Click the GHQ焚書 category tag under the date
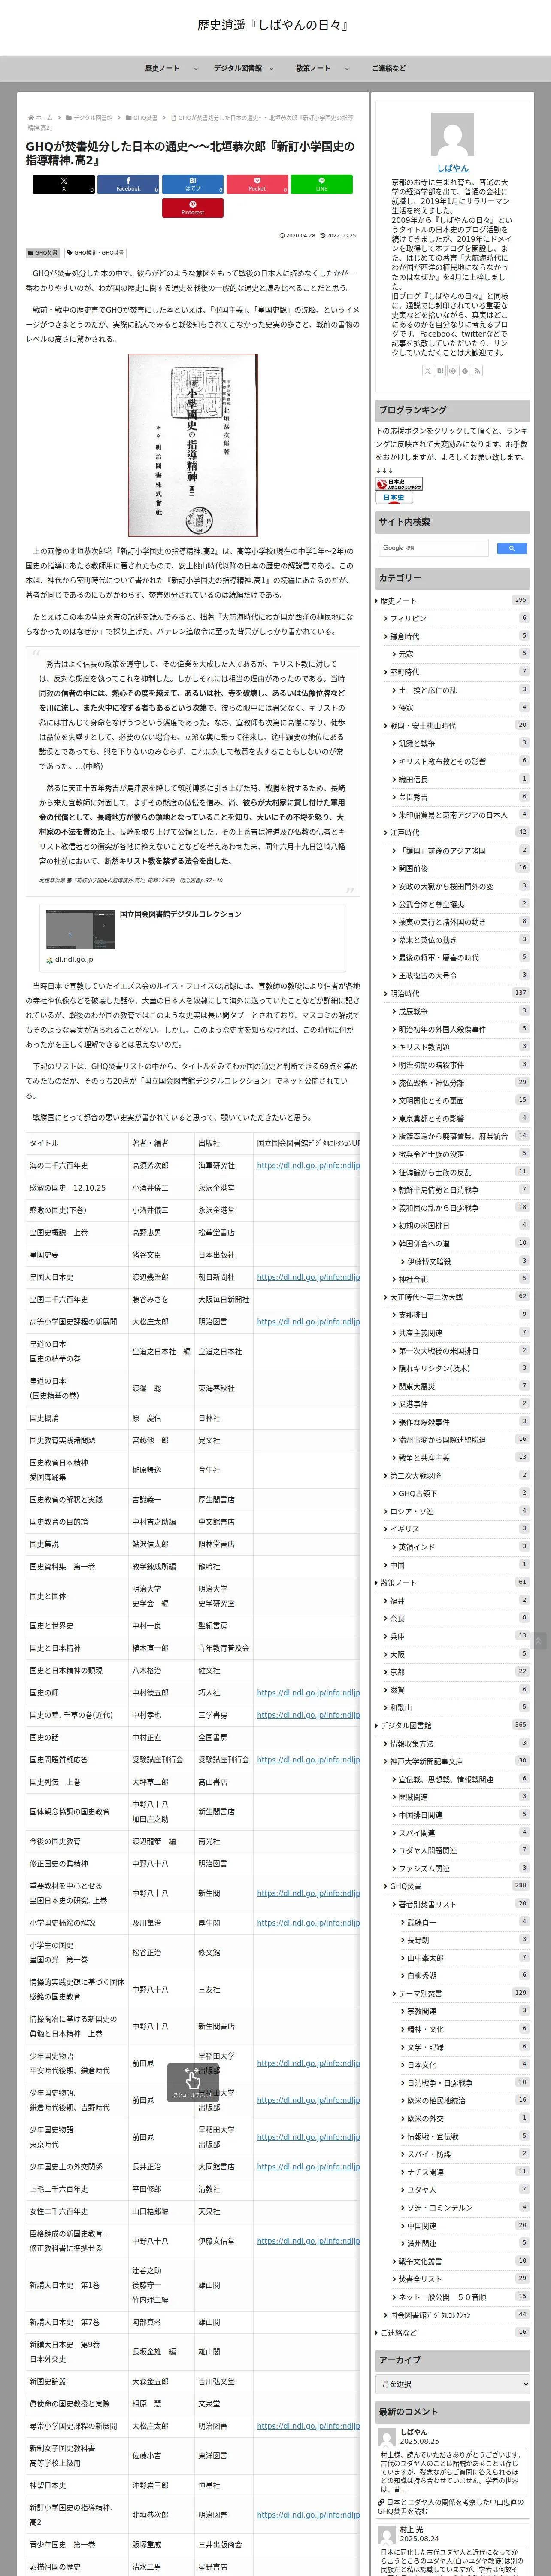 (43, 253)
